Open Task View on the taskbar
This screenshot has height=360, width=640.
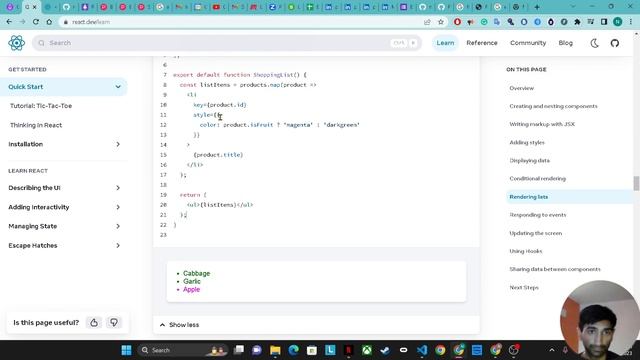point(239,350)
